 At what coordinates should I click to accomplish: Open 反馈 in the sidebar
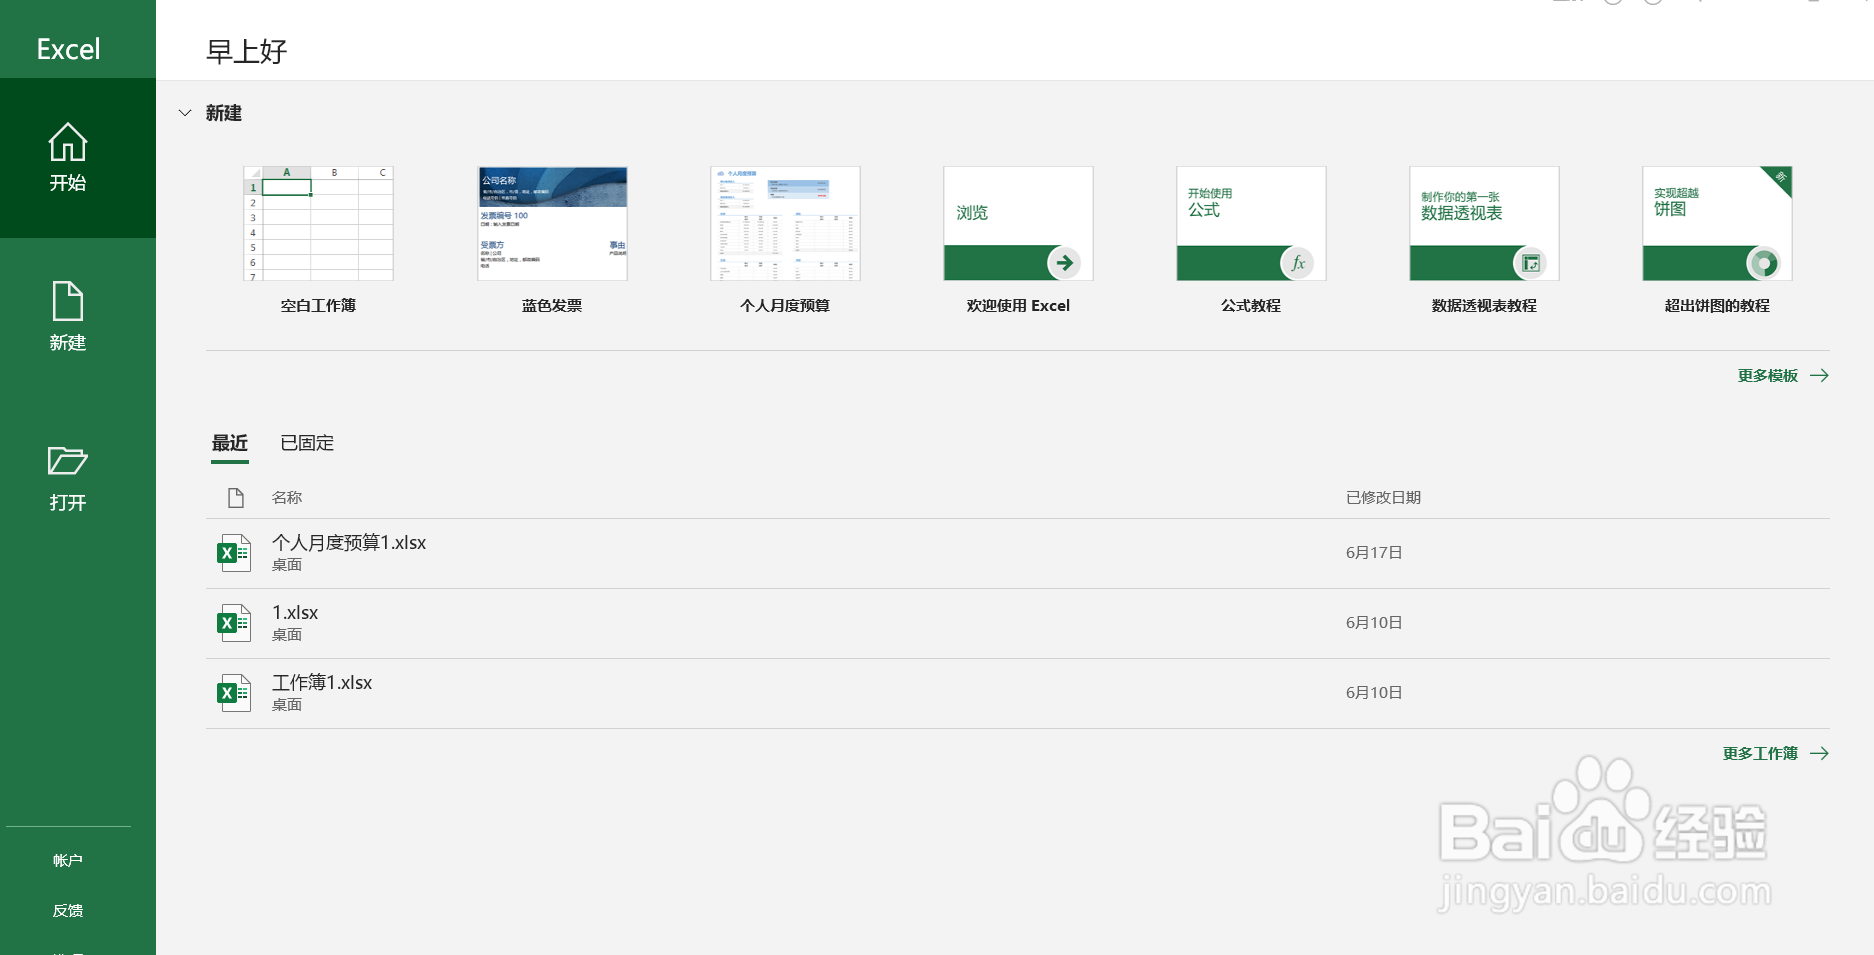68,910
